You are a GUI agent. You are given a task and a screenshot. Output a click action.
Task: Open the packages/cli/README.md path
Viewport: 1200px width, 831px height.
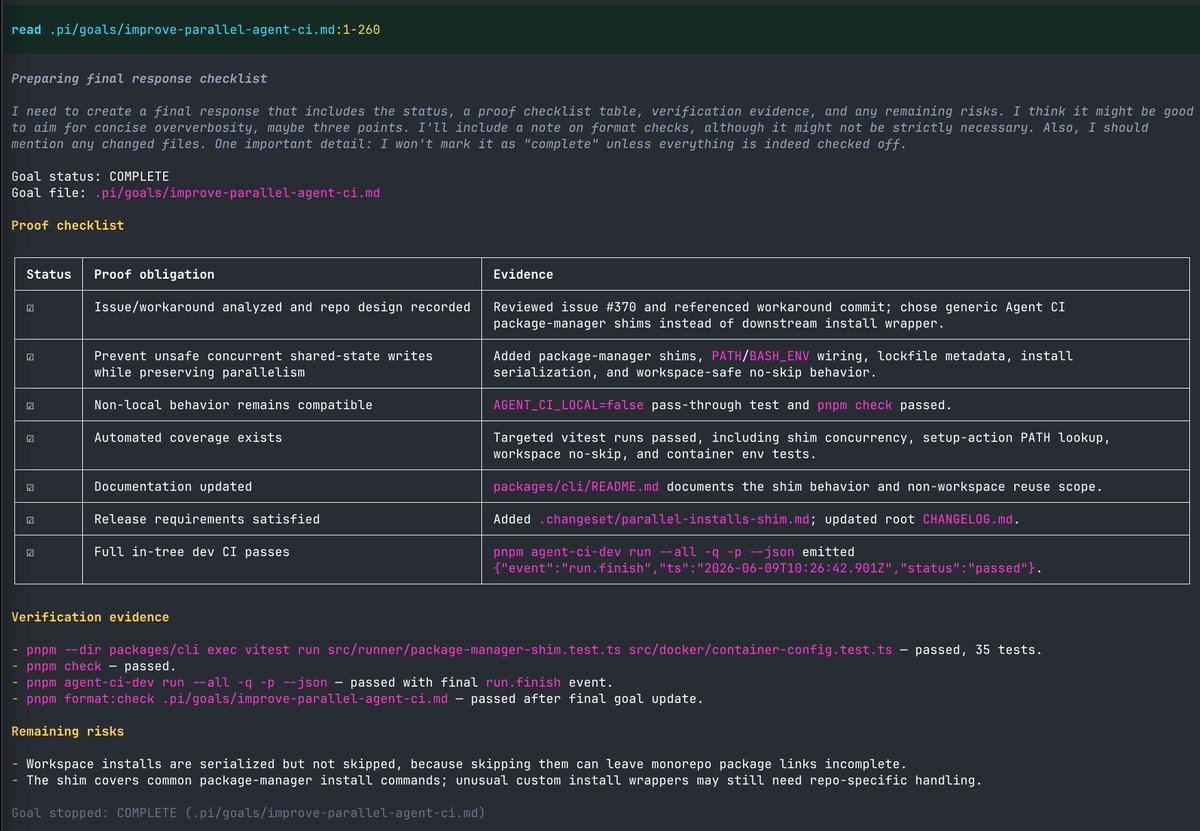point(576,486)
